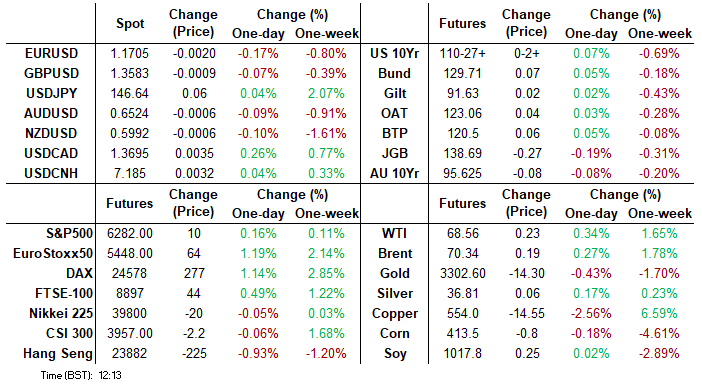Click the GBPUSD one-day change -0.07%
The image size is (702, 388).
point(258,73)
